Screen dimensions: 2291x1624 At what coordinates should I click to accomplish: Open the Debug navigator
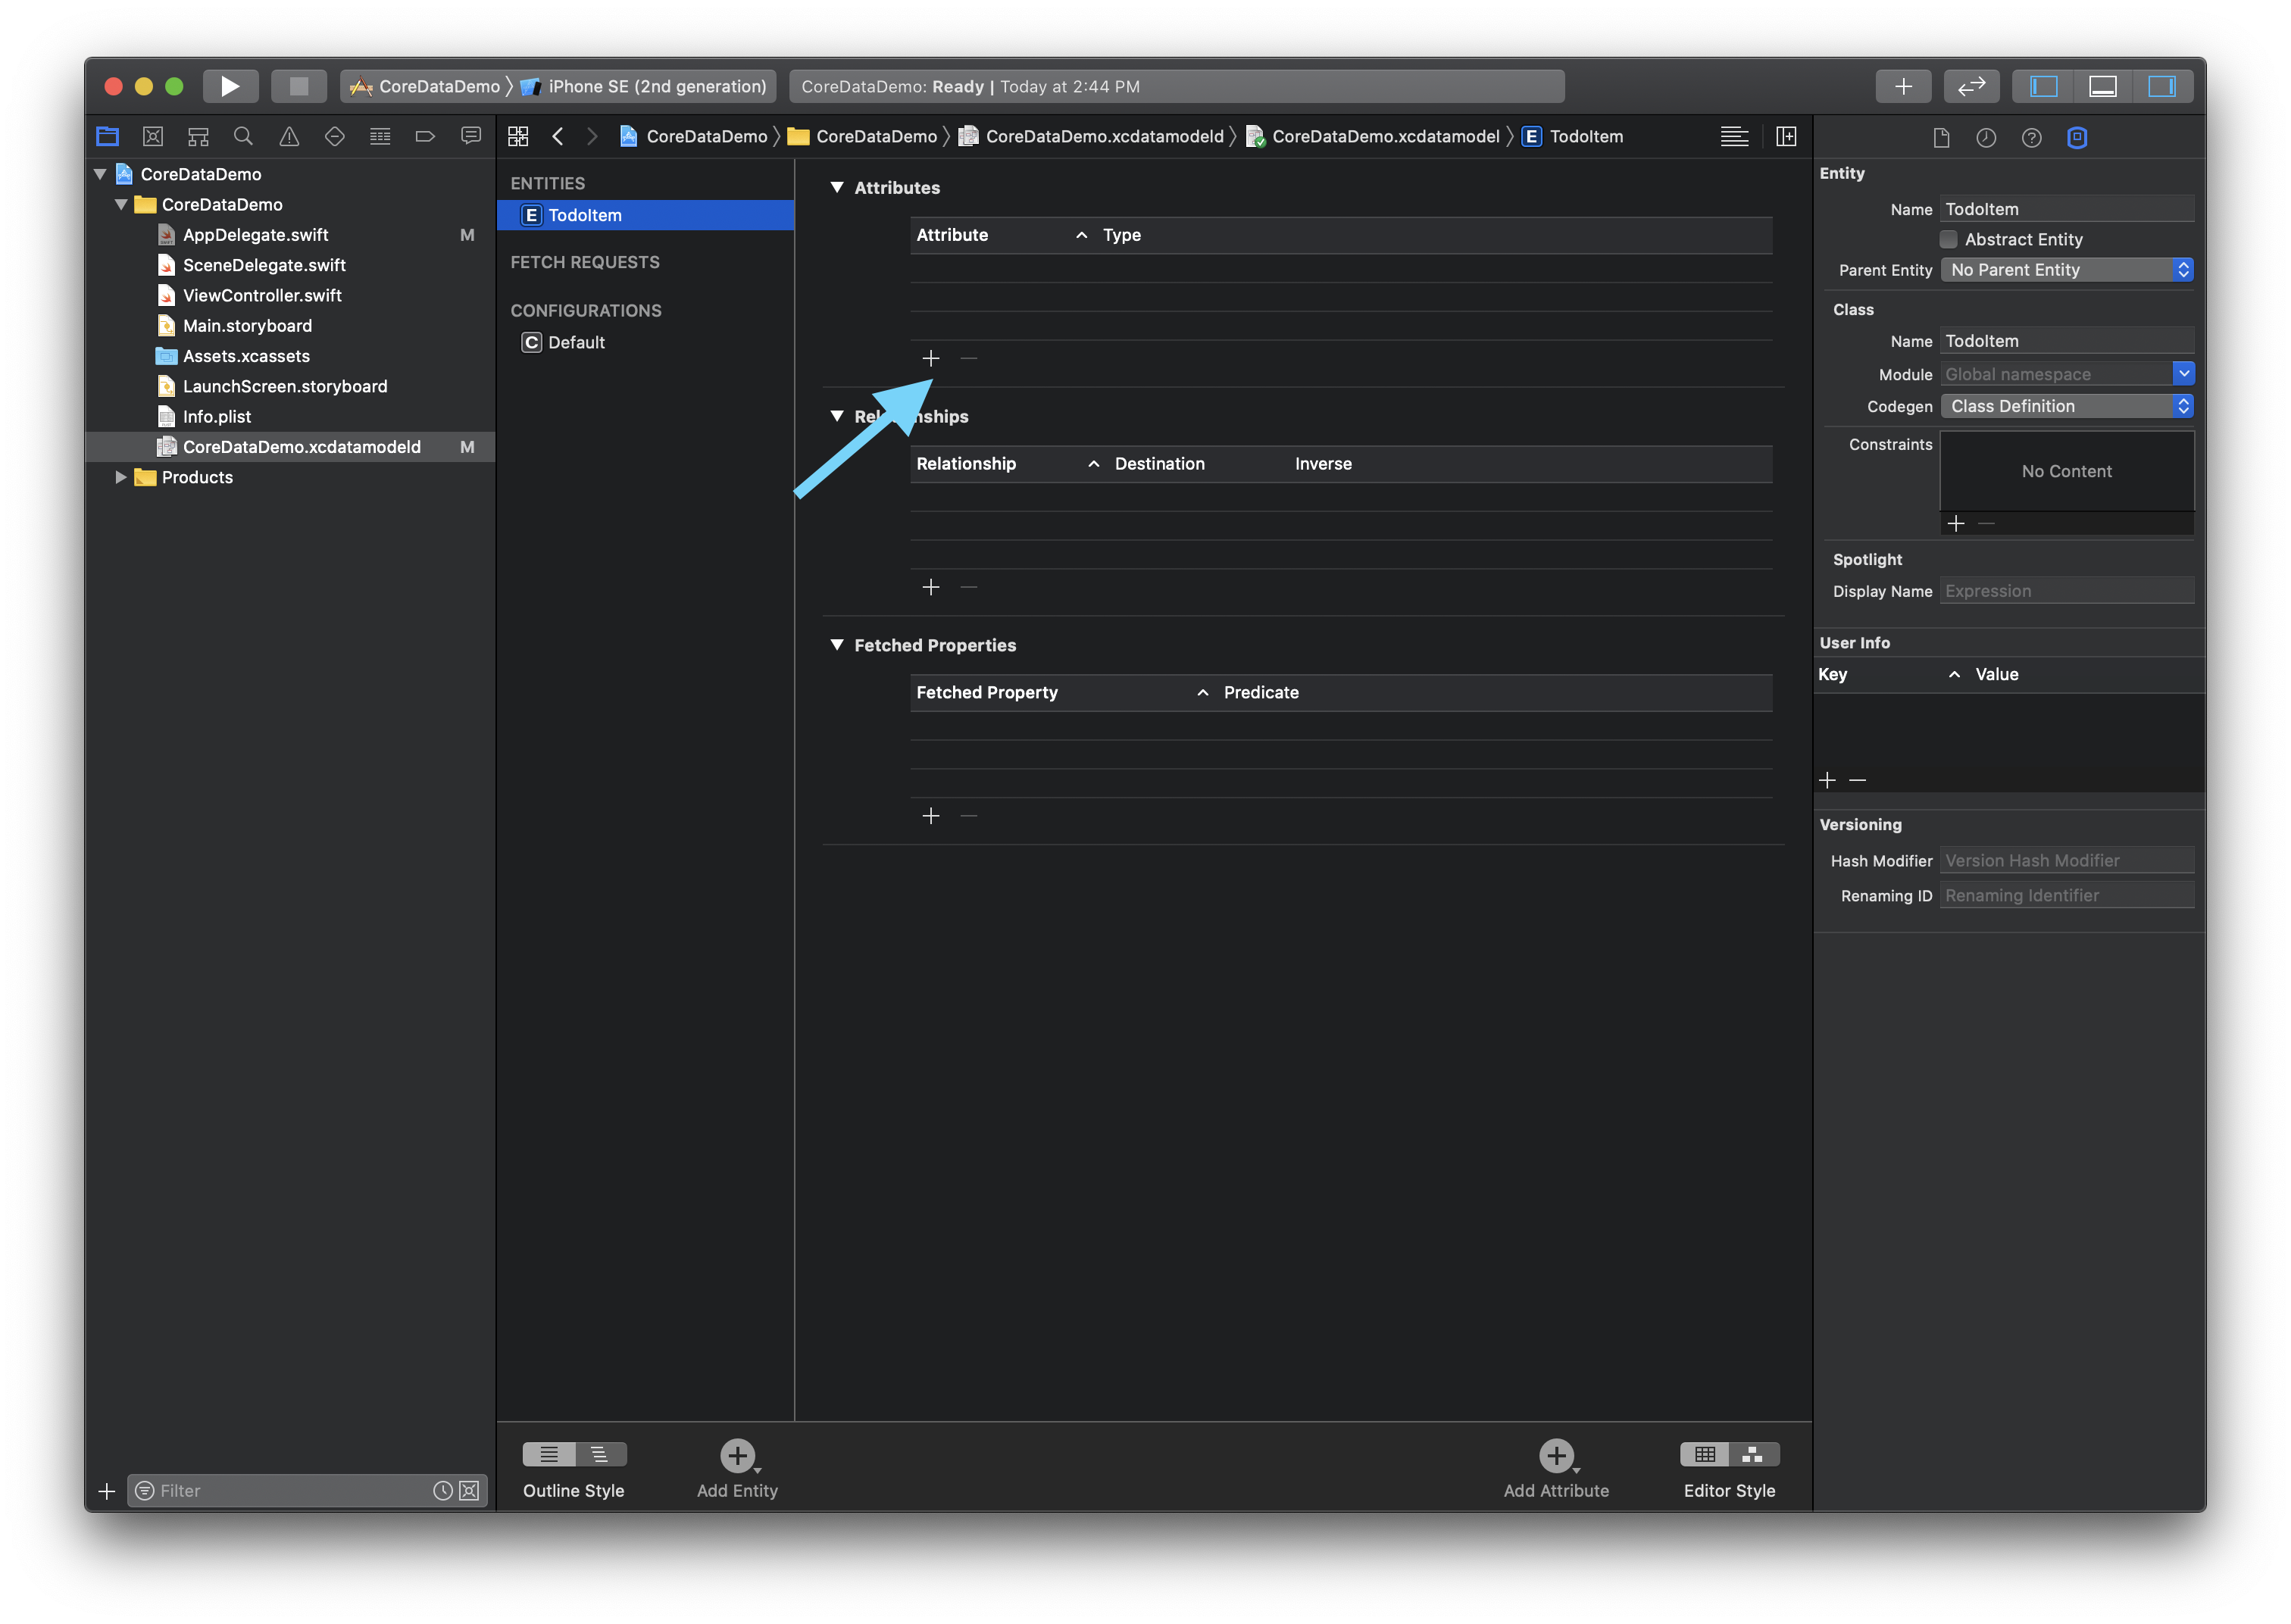tap(380, 136)
